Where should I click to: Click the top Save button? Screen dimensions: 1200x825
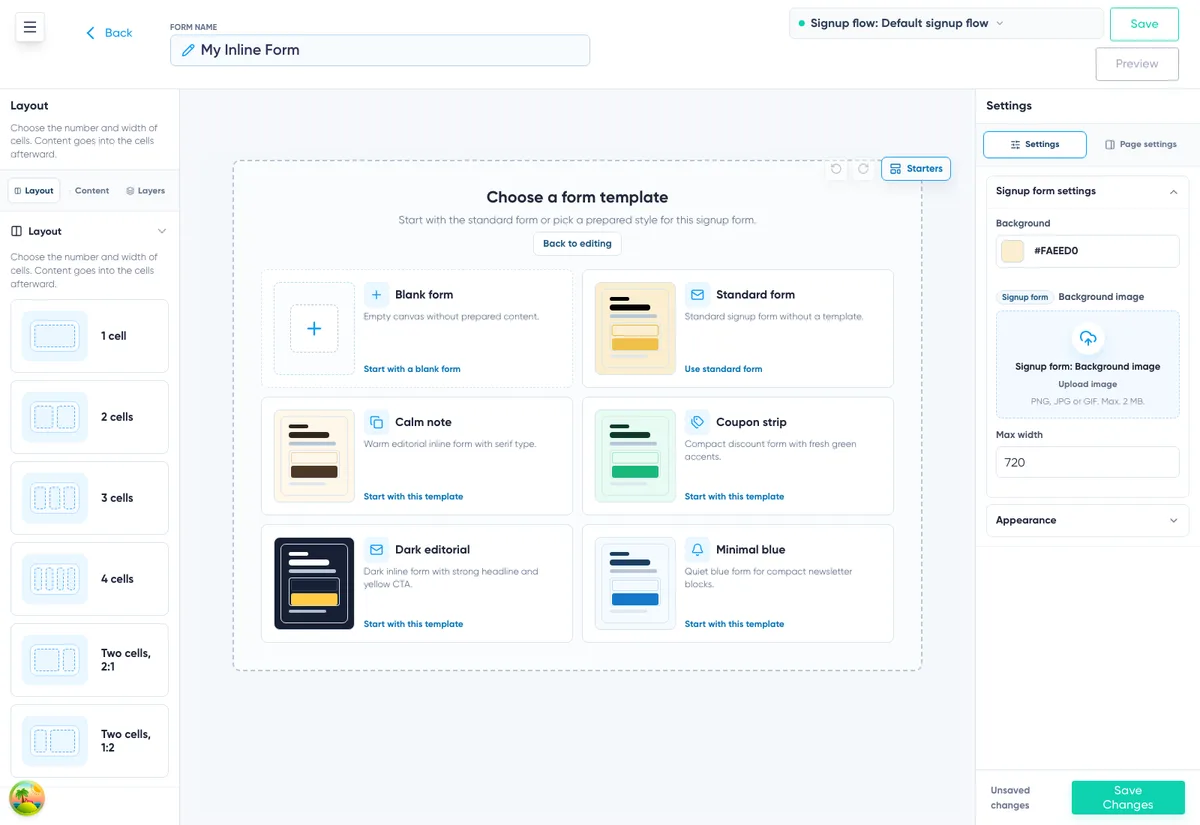tap(1144, 24)
